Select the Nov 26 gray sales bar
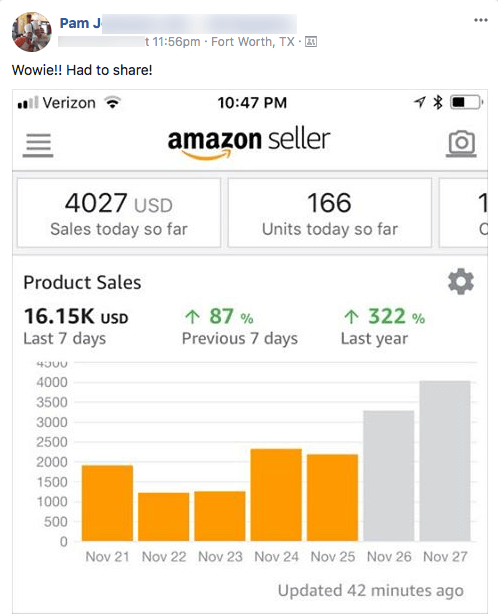 click(x=389, y=476)
